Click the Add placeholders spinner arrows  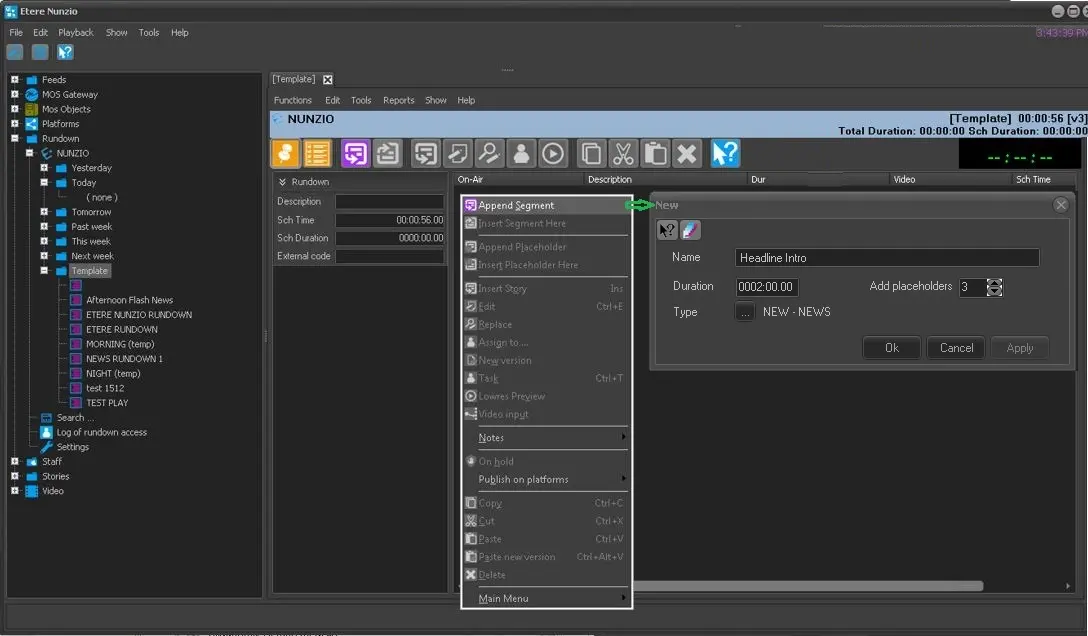(x=994, y=287)
